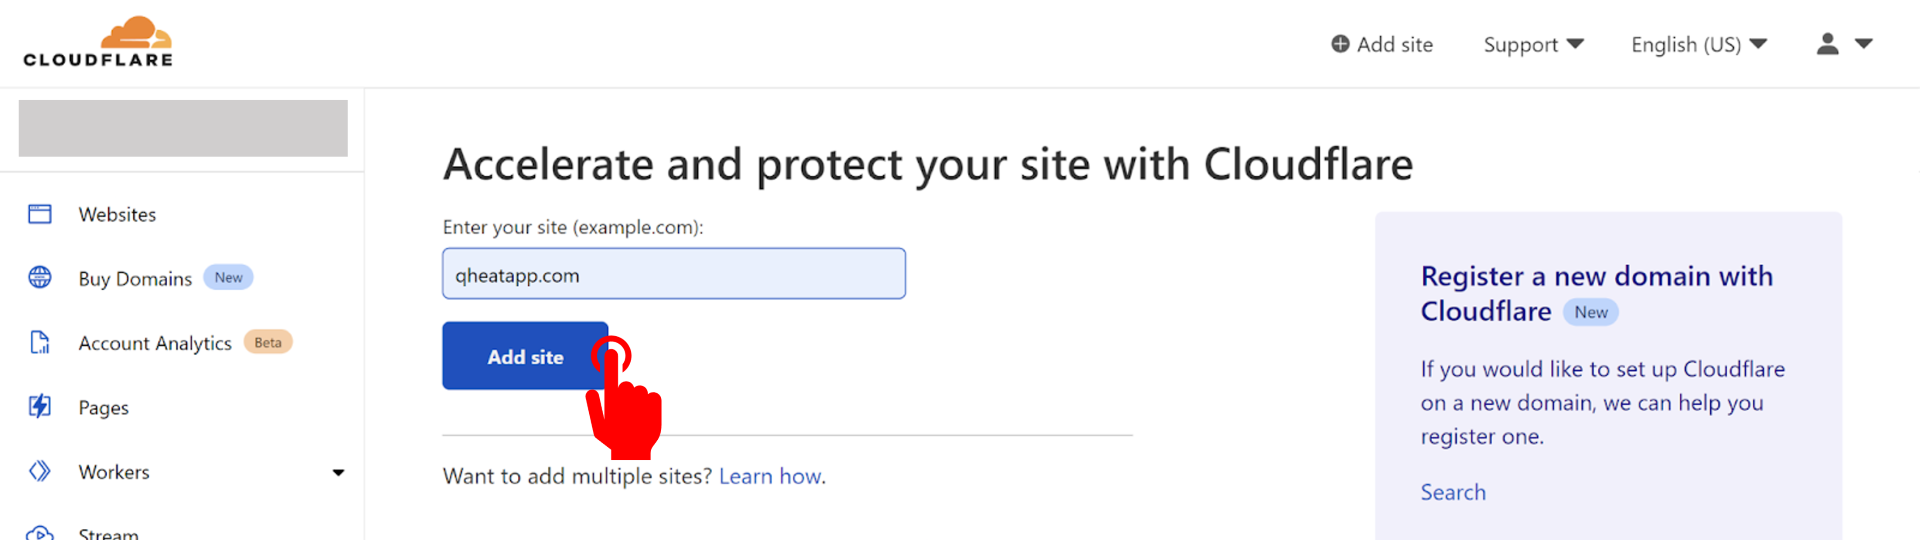Expand the Workers submenu arrow
This screenshot has width=1920, height=540.
pos(338,472)
